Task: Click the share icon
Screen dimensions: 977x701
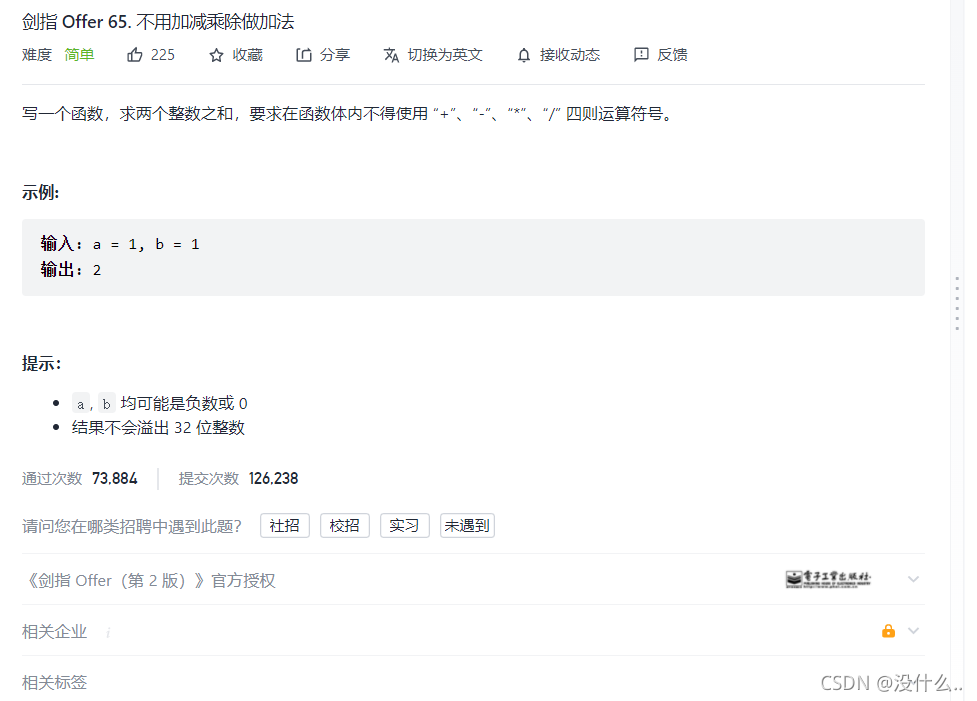Action: tap(303, 55)
